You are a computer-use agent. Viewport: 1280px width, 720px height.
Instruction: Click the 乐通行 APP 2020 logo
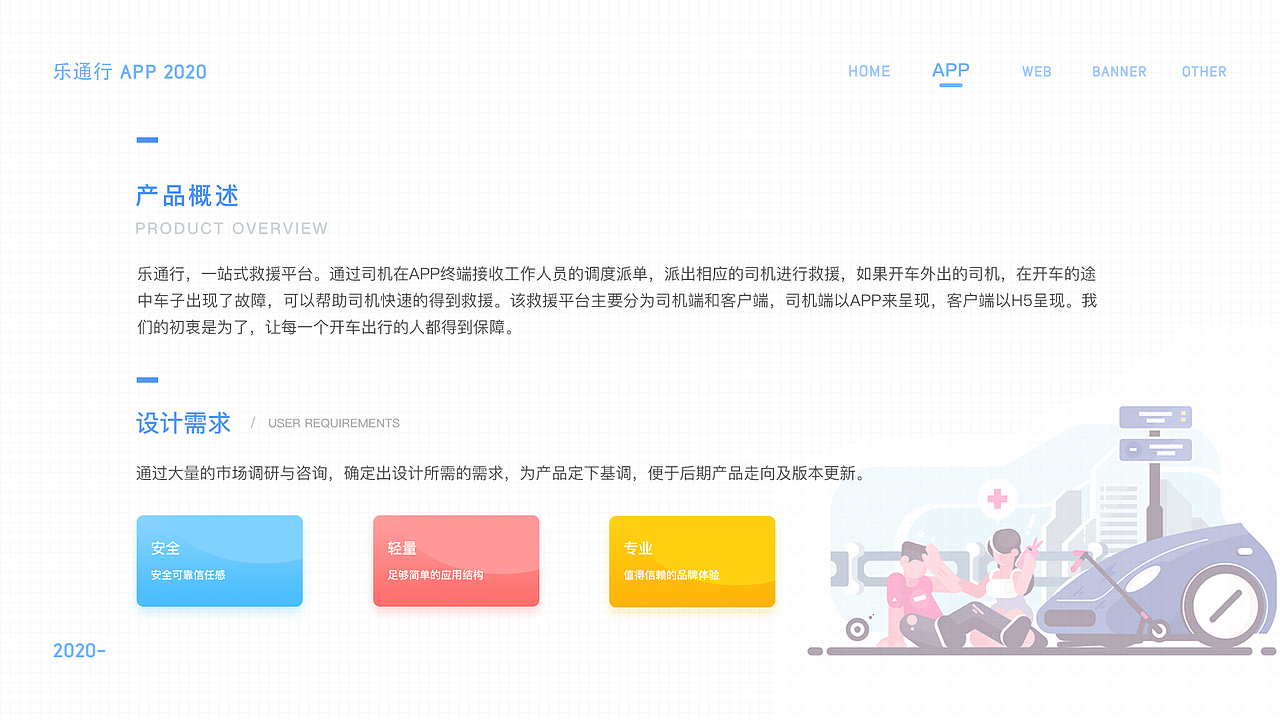pos(130,71)
